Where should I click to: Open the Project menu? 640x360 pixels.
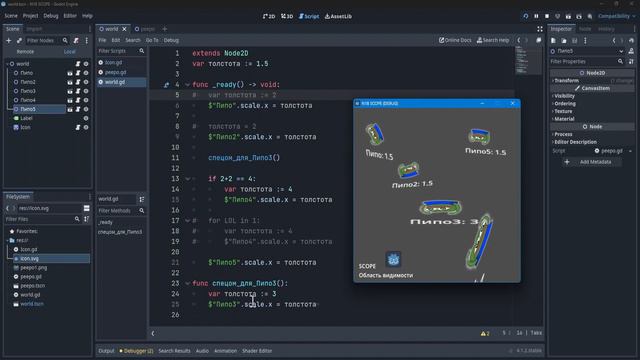pyautogui.click(x=30, y=16)
